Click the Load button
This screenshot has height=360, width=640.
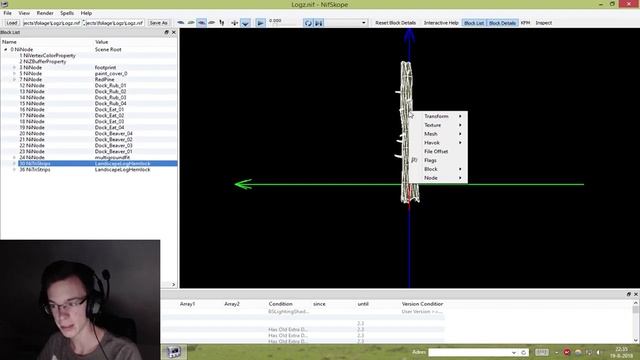click(x=11, y=23)
